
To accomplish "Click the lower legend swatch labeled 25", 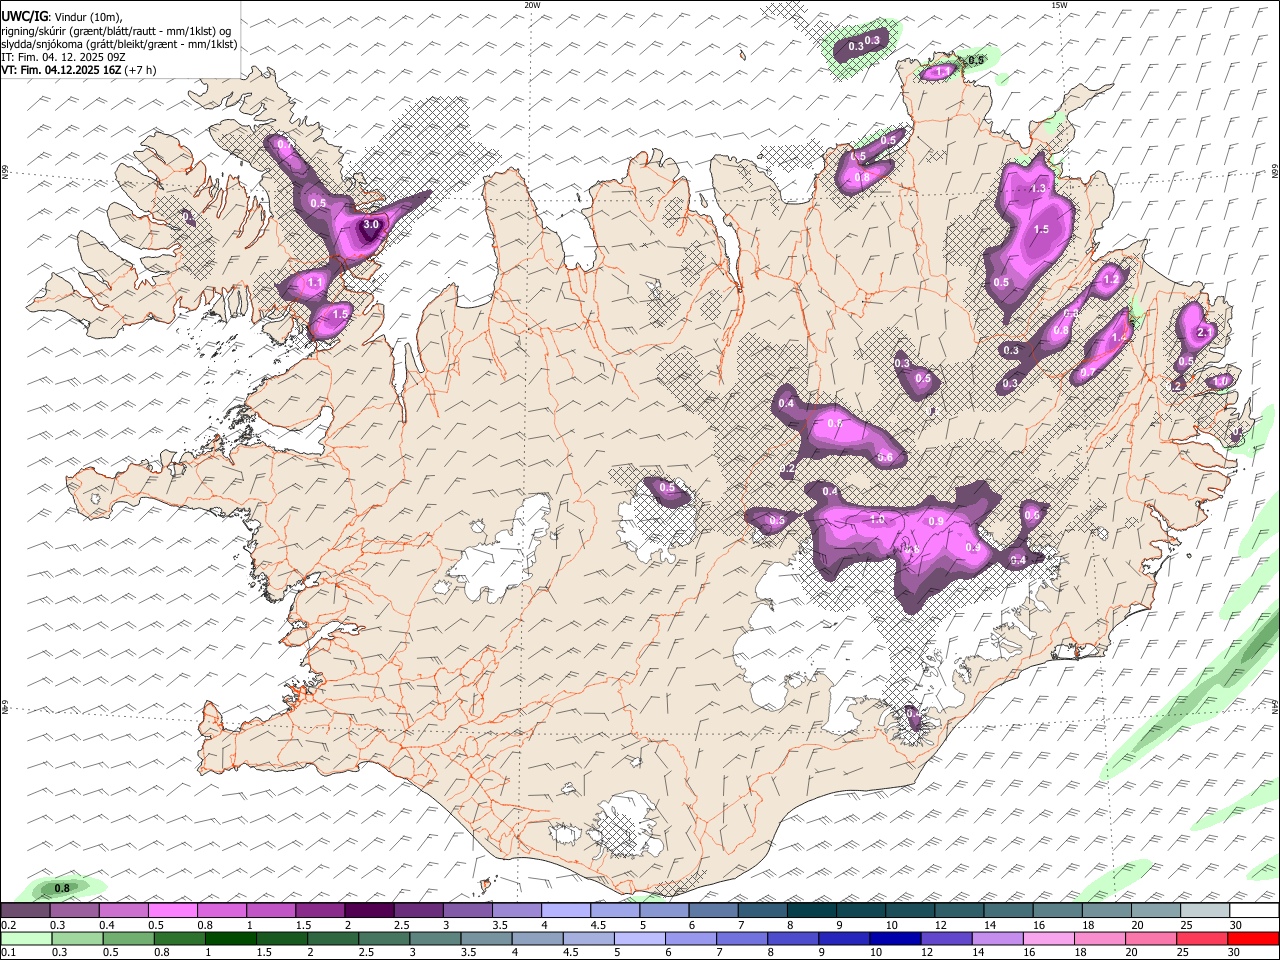I will pyautogui.click(x=1201, y=938).
